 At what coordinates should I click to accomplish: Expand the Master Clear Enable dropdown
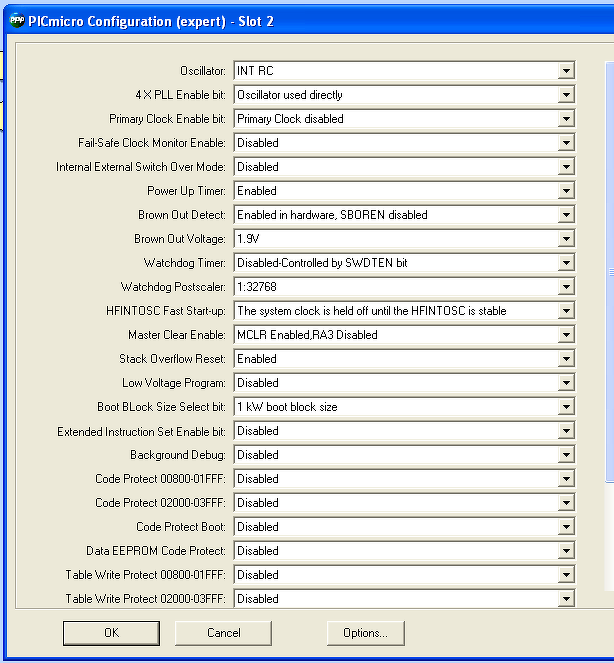404,335
